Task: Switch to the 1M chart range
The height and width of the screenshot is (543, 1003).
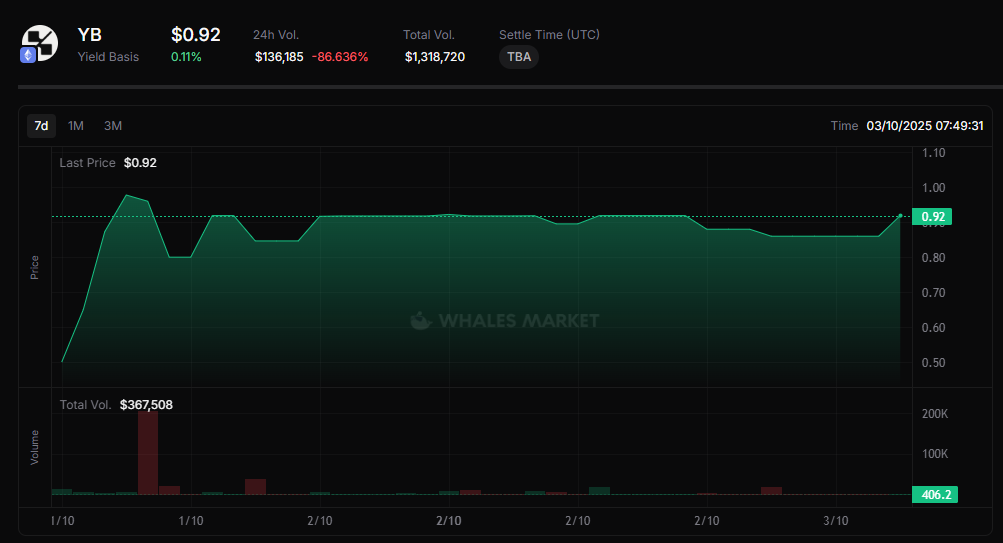Action: 76,126
